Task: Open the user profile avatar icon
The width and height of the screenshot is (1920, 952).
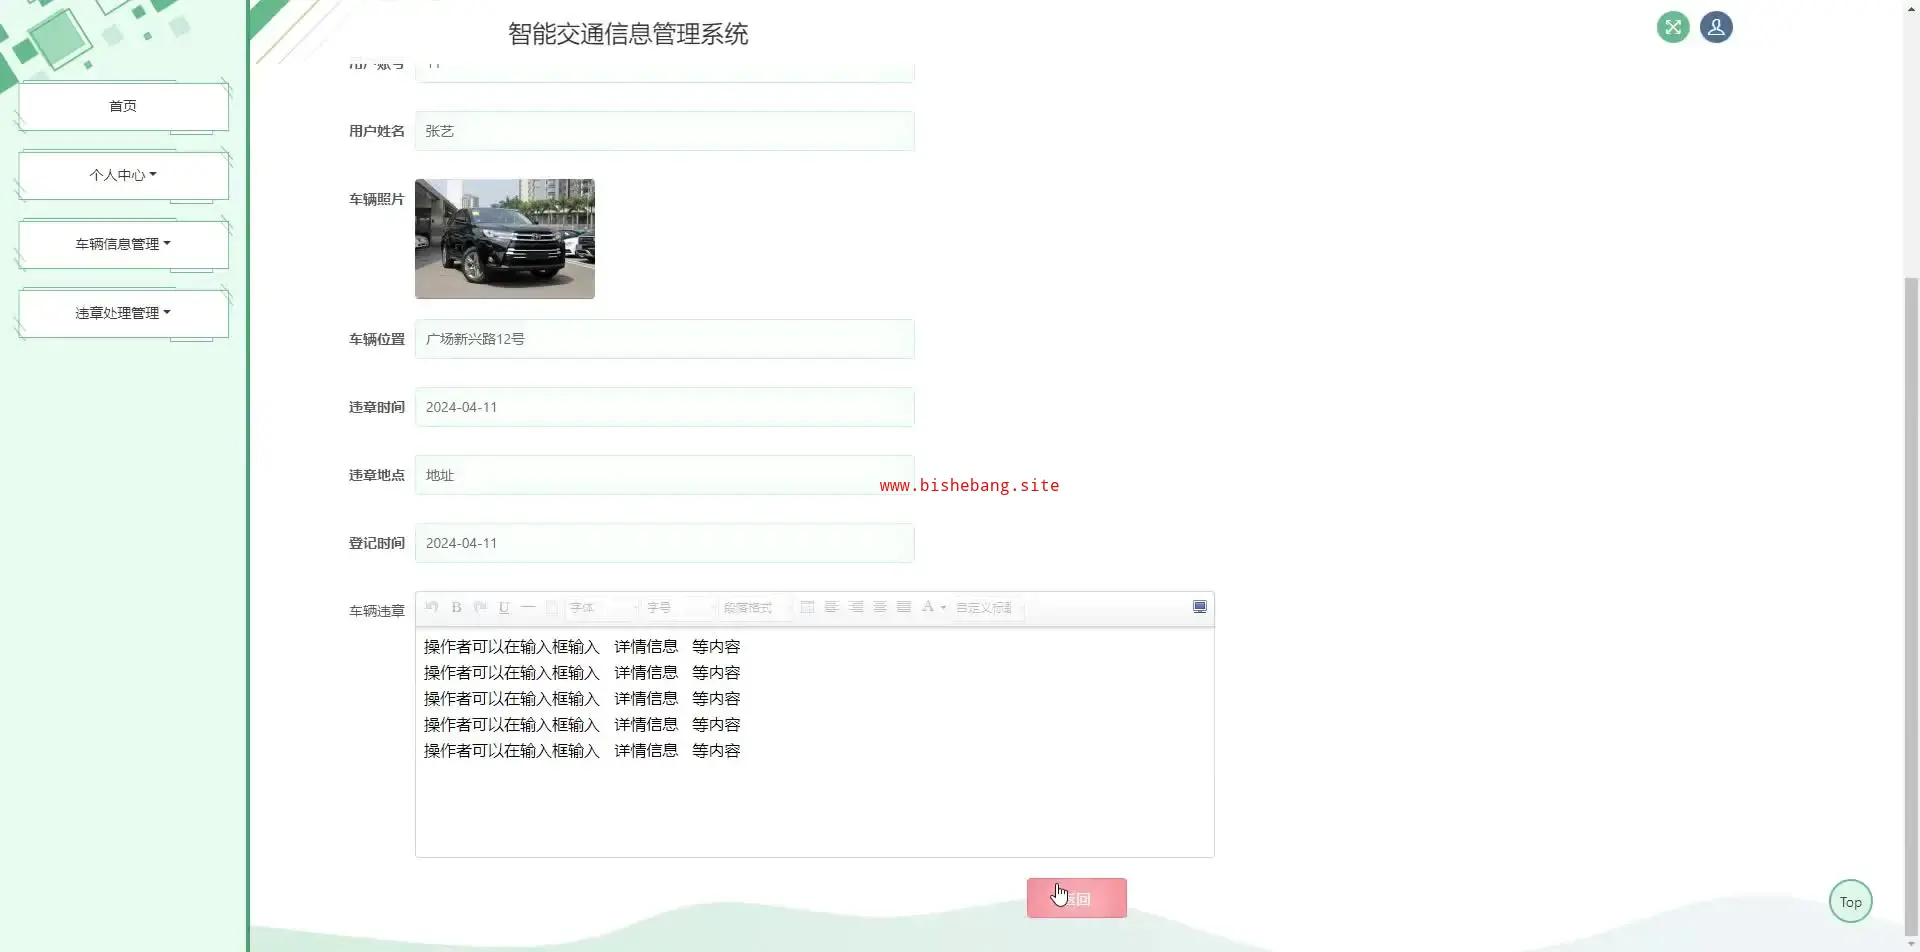Action: point(1716,27)
